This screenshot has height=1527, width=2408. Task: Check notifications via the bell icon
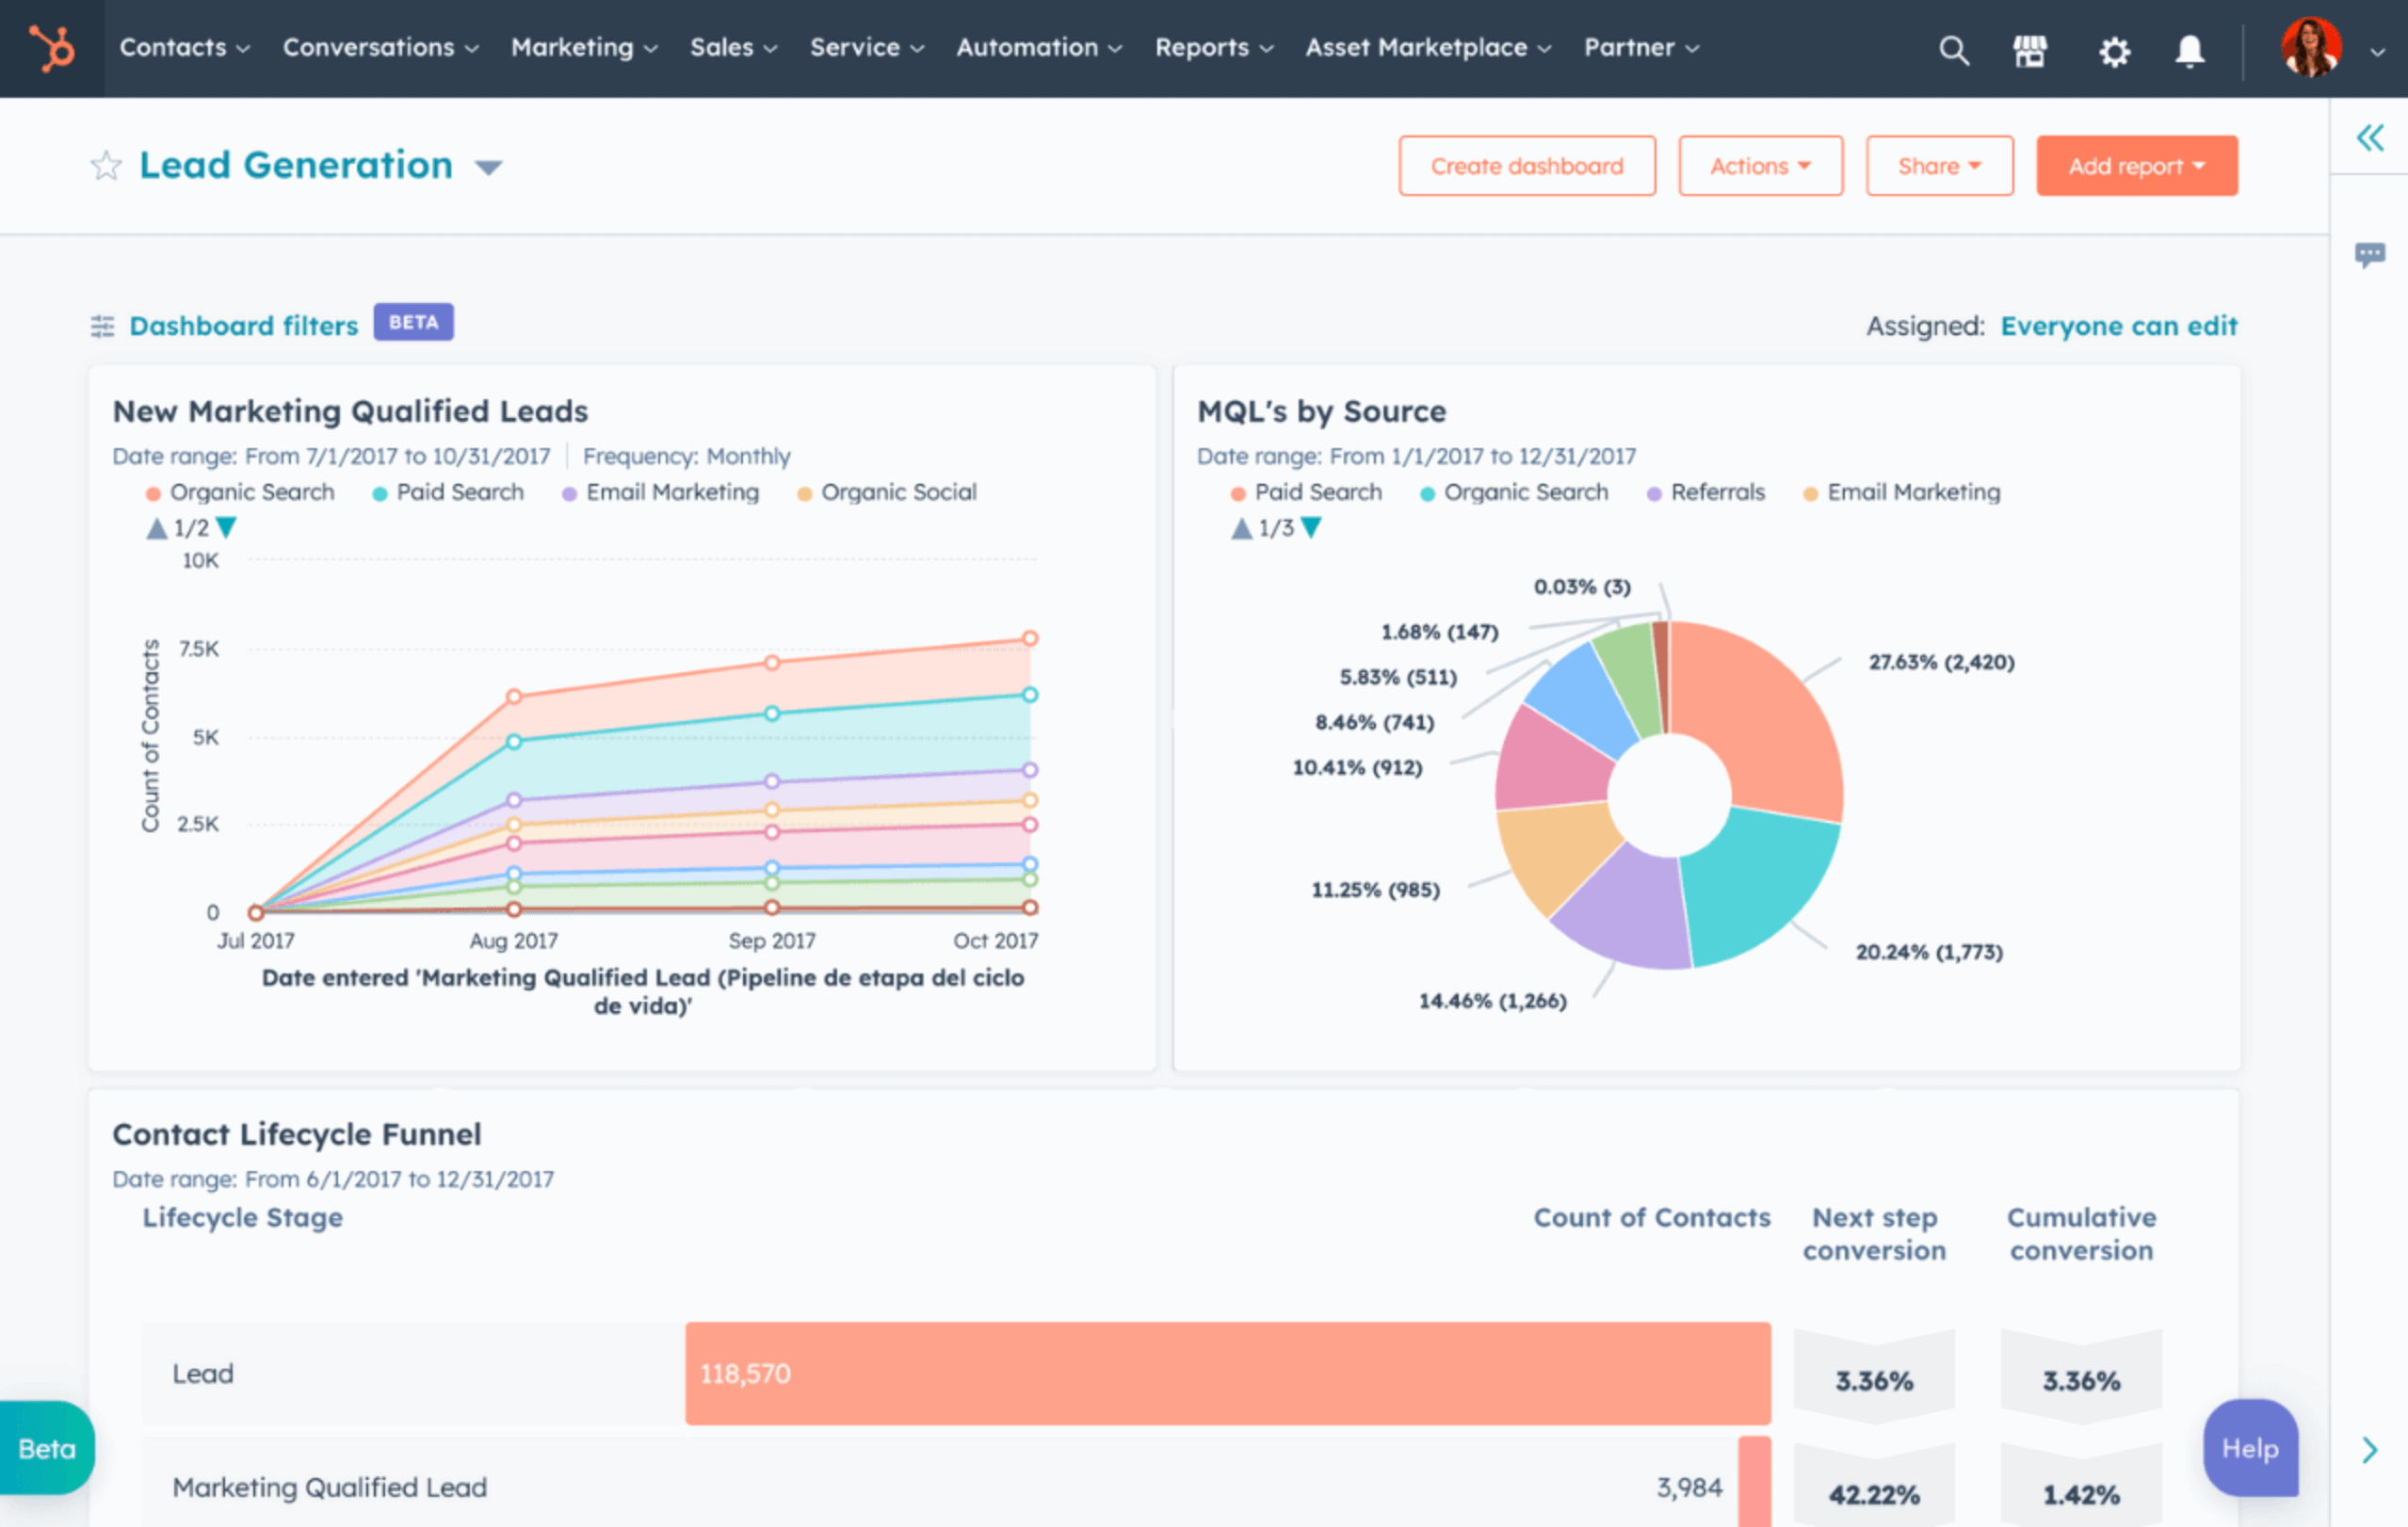[2188, 50]
